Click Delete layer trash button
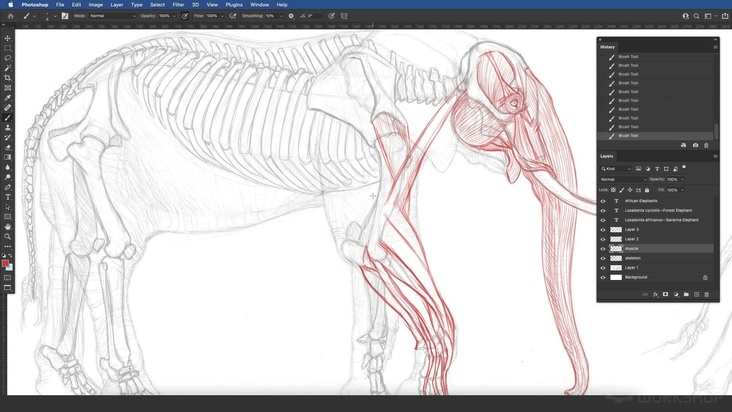732x412 pixels. 707,294
